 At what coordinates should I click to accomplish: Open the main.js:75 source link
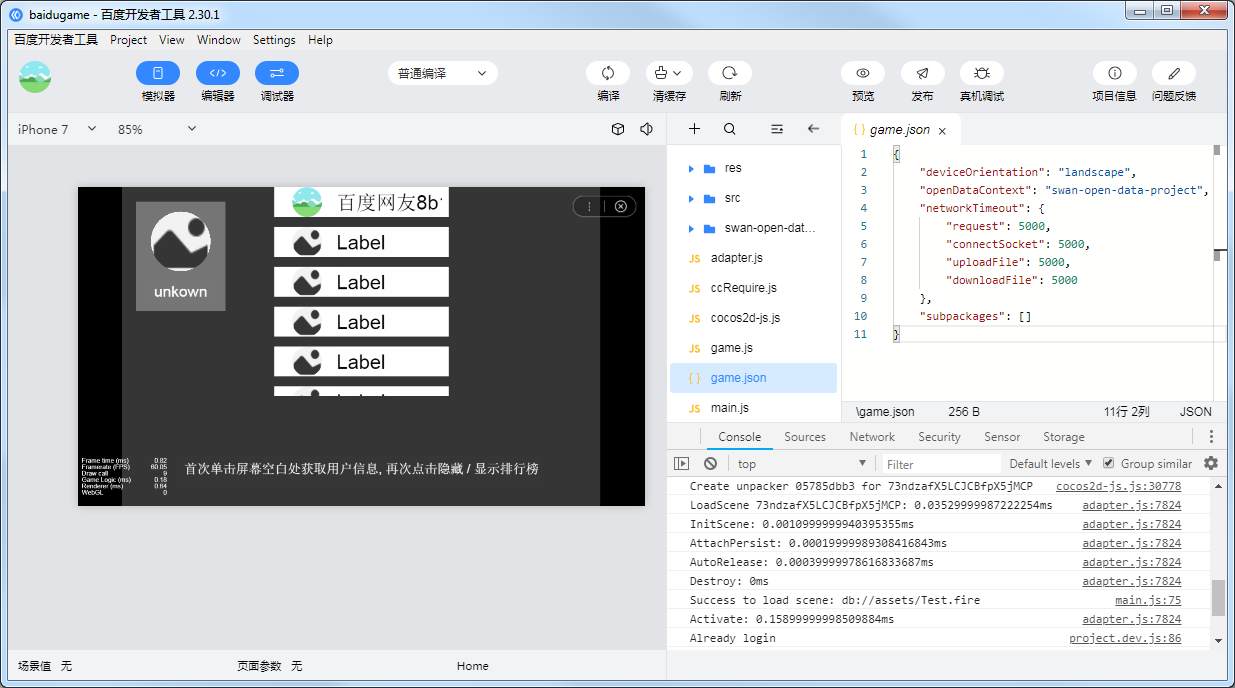click(1148, 600)
